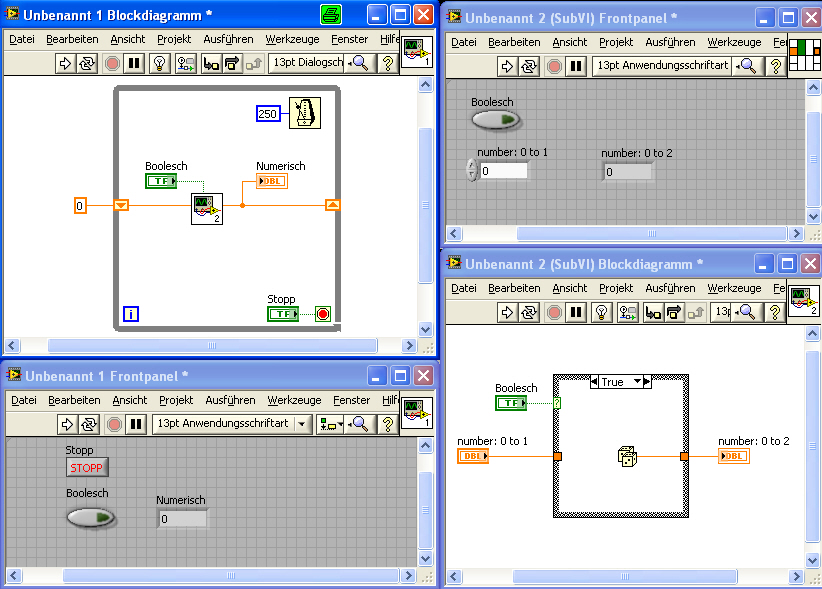The height and width of the screenshot is (589, 822).
Task: Click Numerisch indicator field on Unbenannt 1 Frontpanel
Action: (183, 519)
